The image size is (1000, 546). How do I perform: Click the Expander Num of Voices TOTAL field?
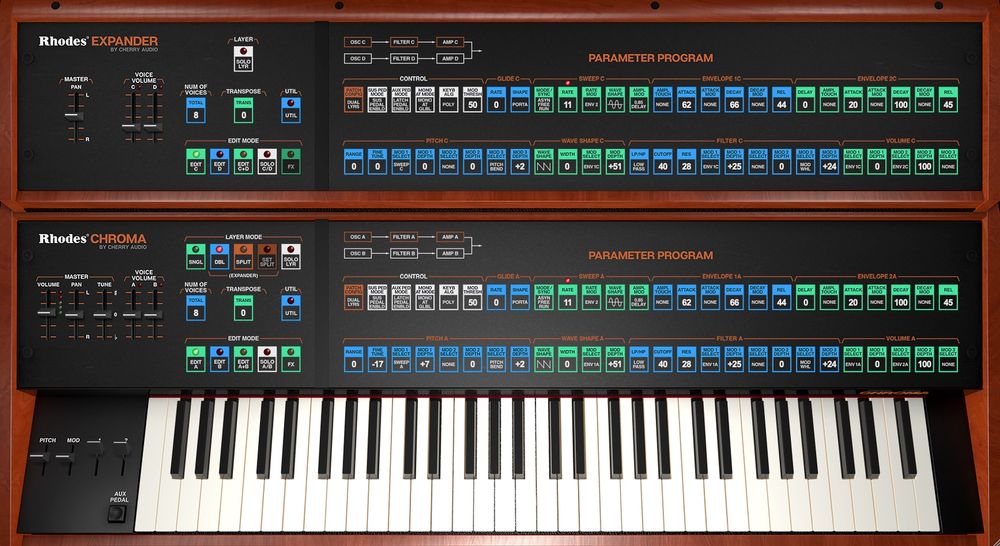196,110
